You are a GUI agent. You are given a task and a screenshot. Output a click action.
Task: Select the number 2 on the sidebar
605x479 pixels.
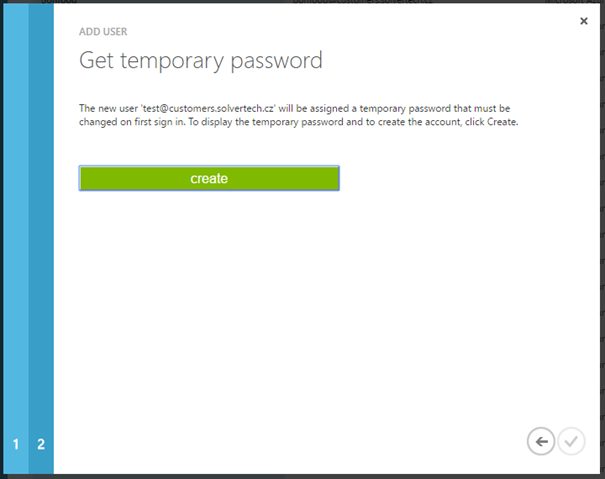(x=41, y=444)
